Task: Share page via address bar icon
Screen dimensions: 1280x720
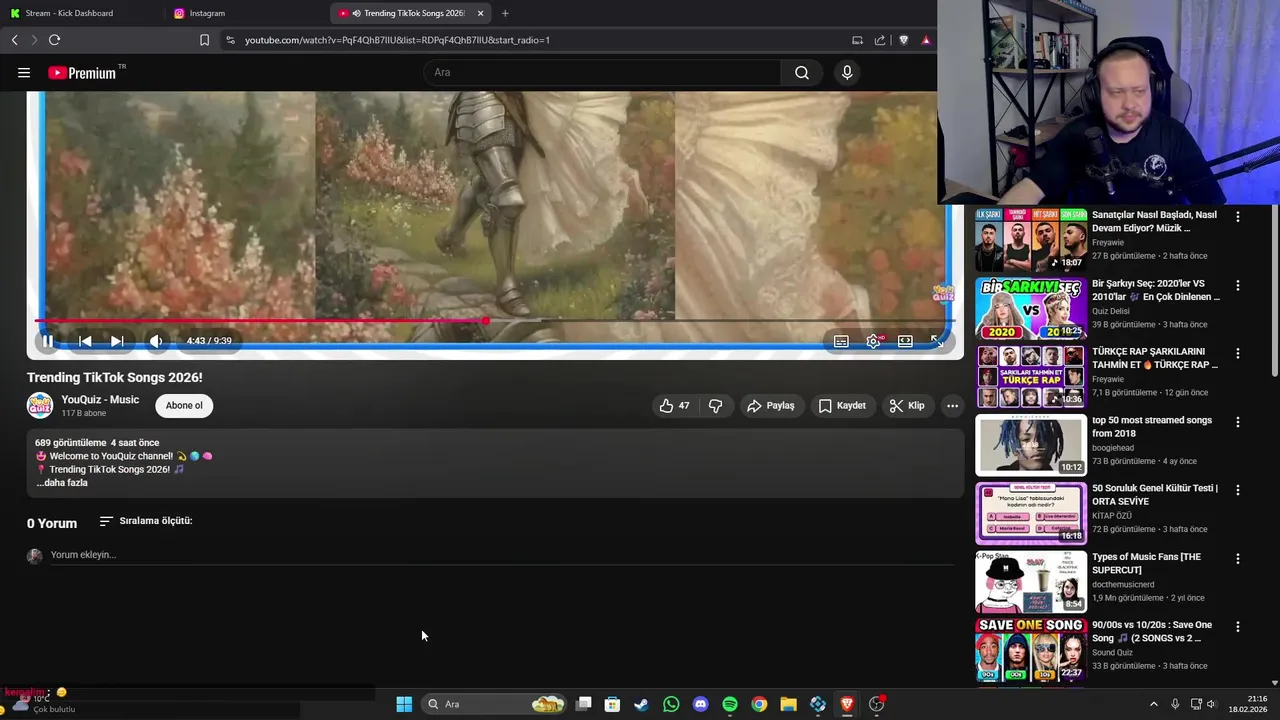Action: (x=880, y=40)
